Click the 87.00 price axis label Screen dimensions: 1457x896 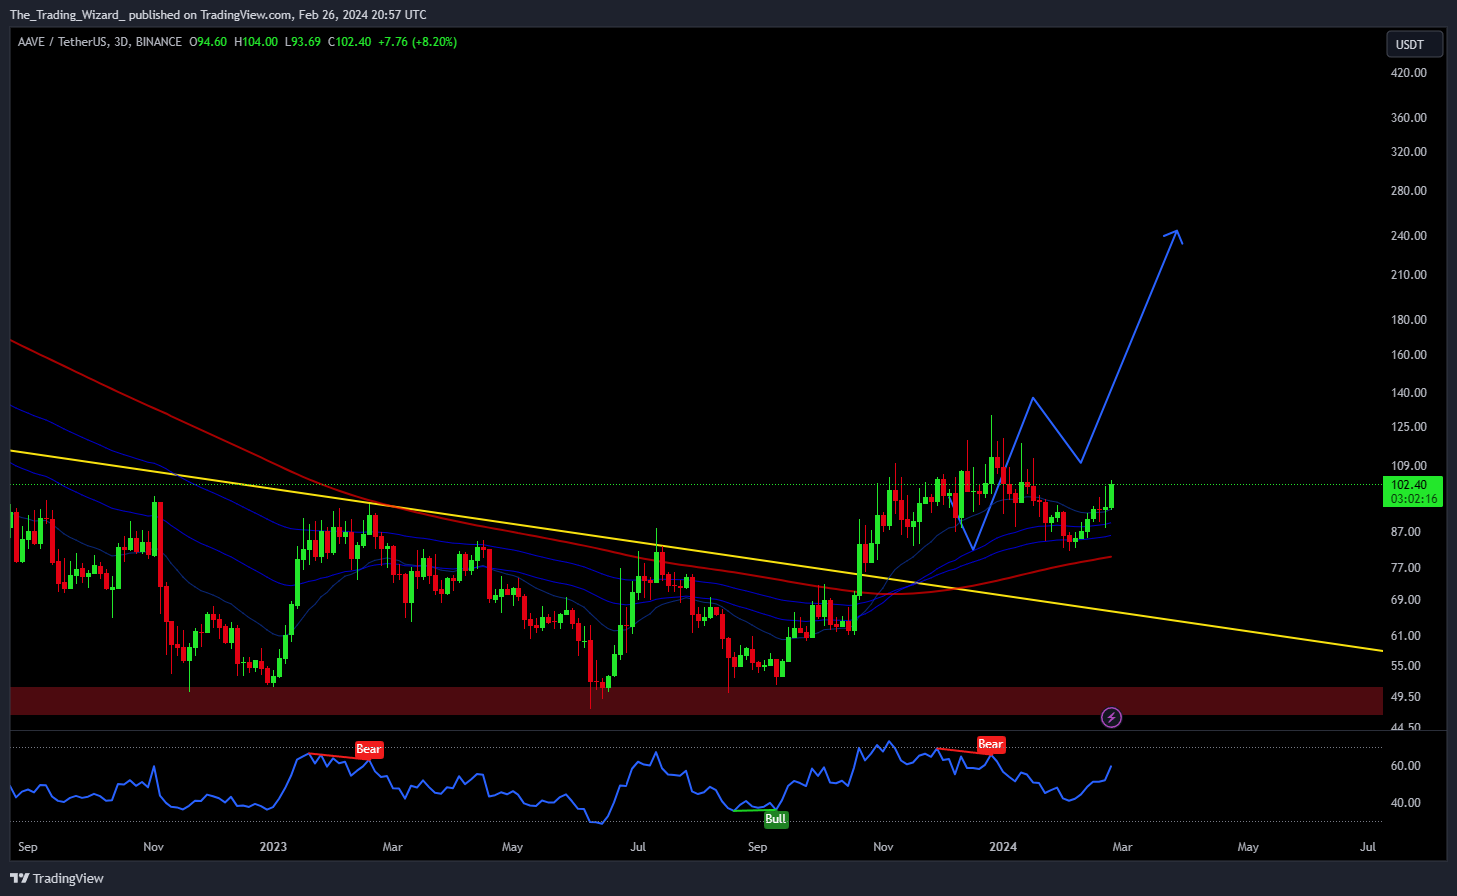(x=1405, y=532)
